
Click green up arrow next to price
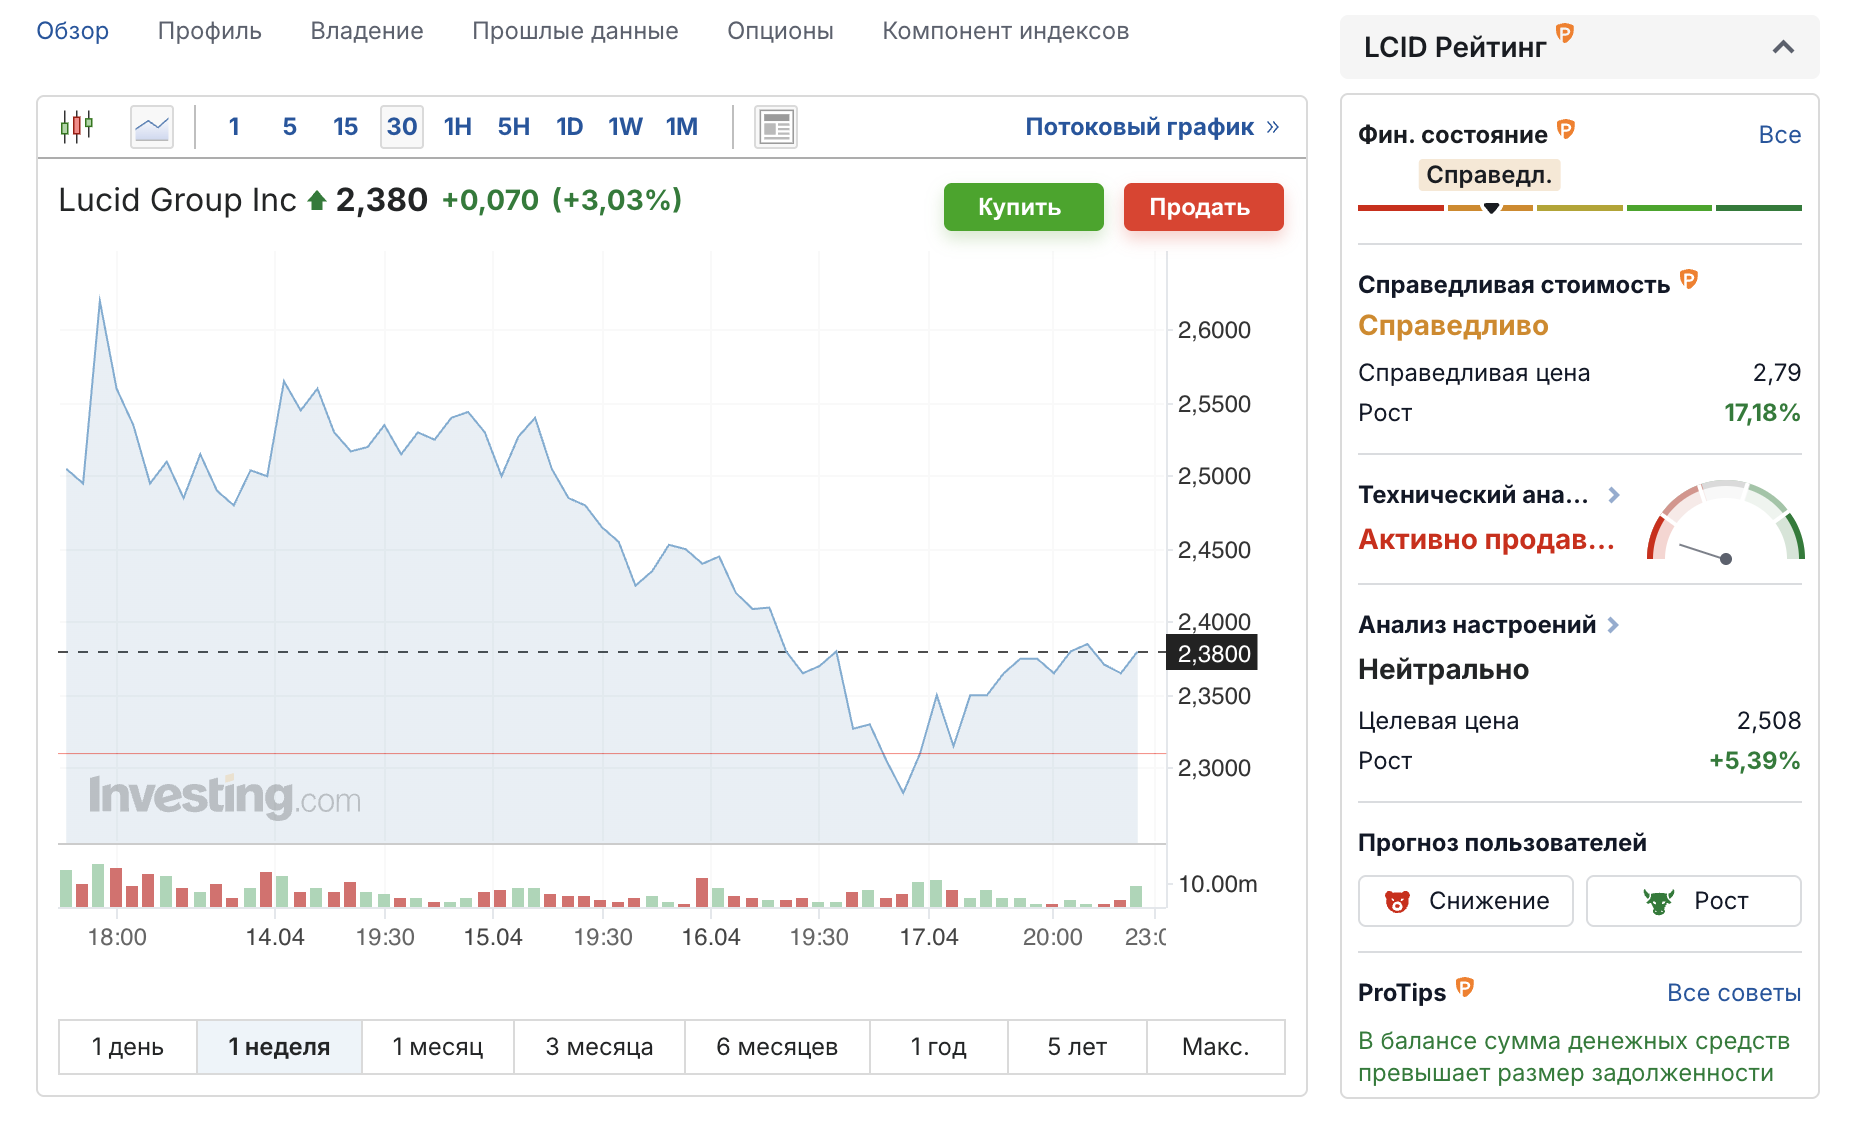(317, 201)
